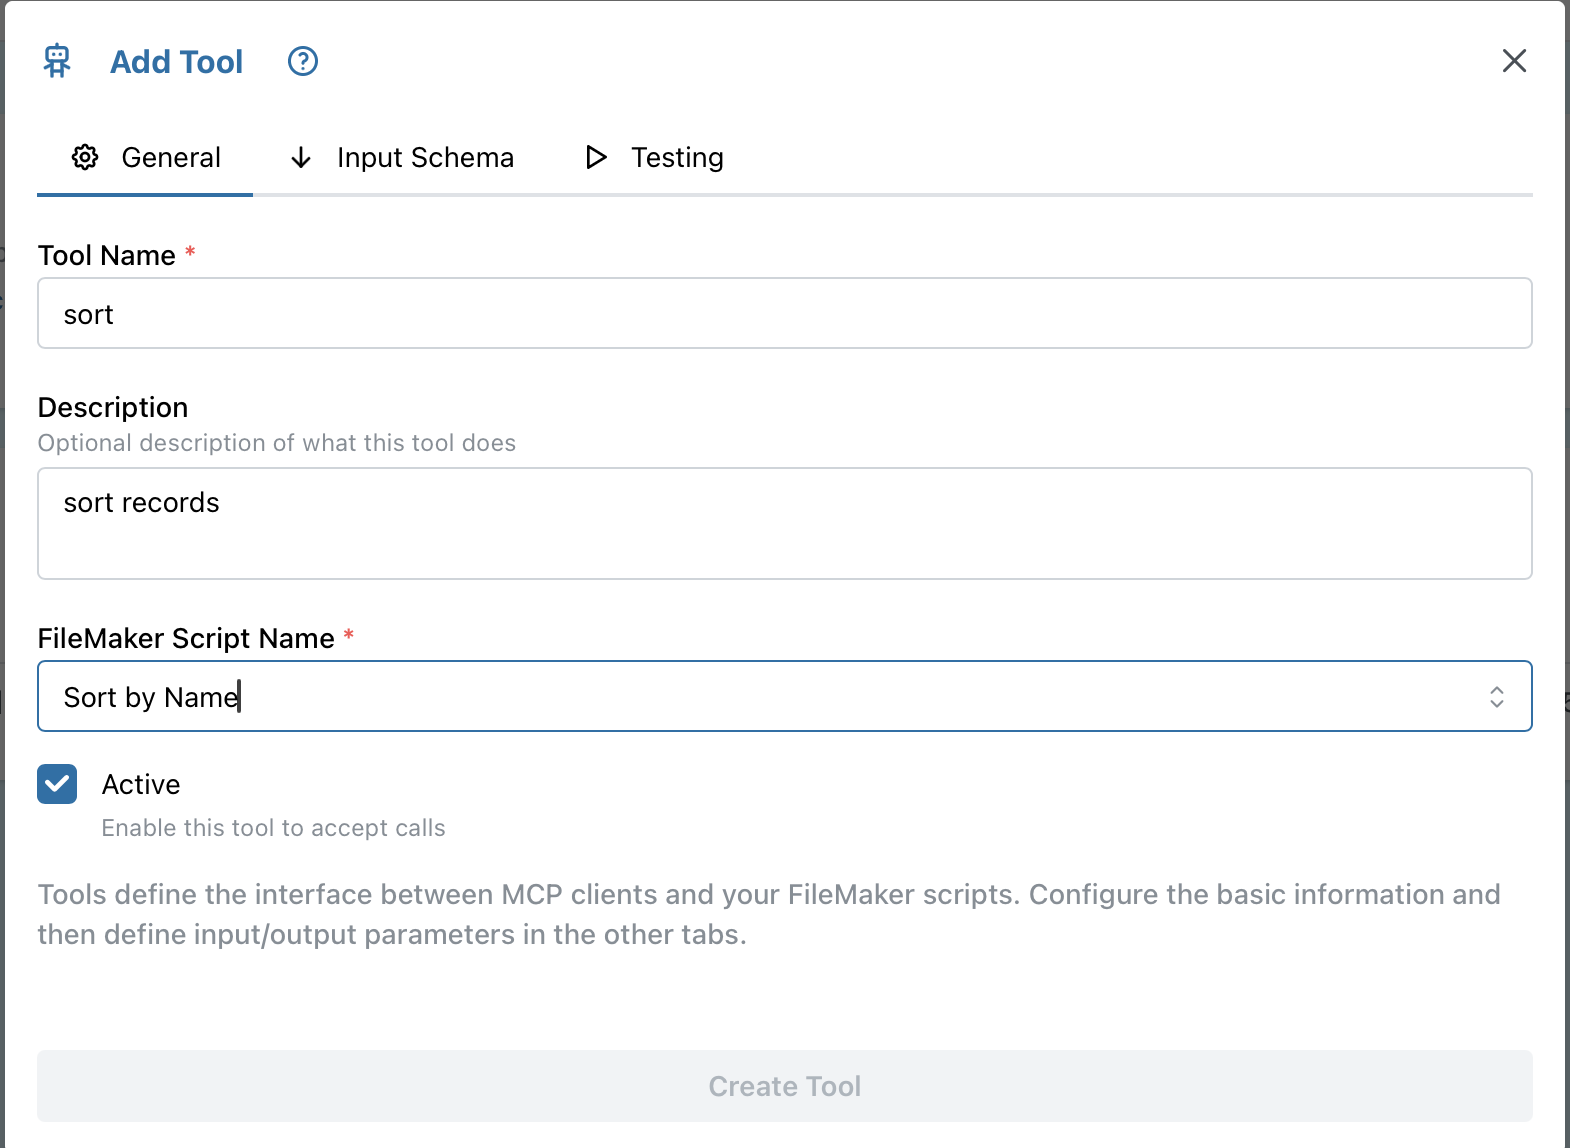Close the Add Tool dialog
Screen dimensions: 1570x1148
[1514, 61]
